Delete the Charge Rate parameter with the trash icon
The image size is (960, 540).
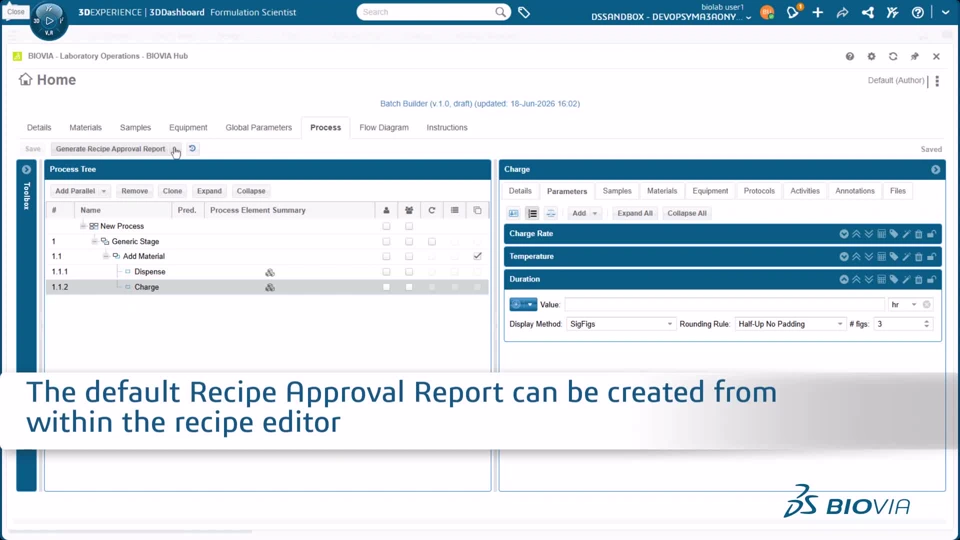tap(918, 234)
